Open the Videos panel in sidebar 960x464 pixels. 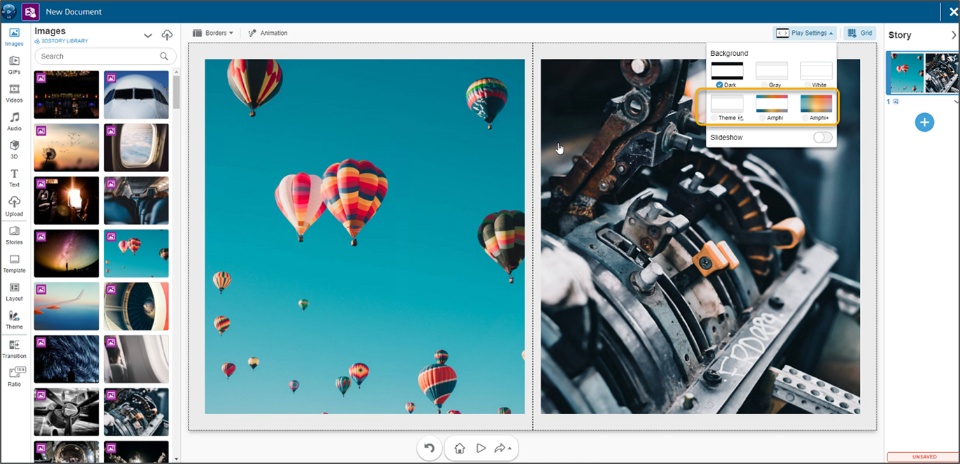(x=14, y=92)
